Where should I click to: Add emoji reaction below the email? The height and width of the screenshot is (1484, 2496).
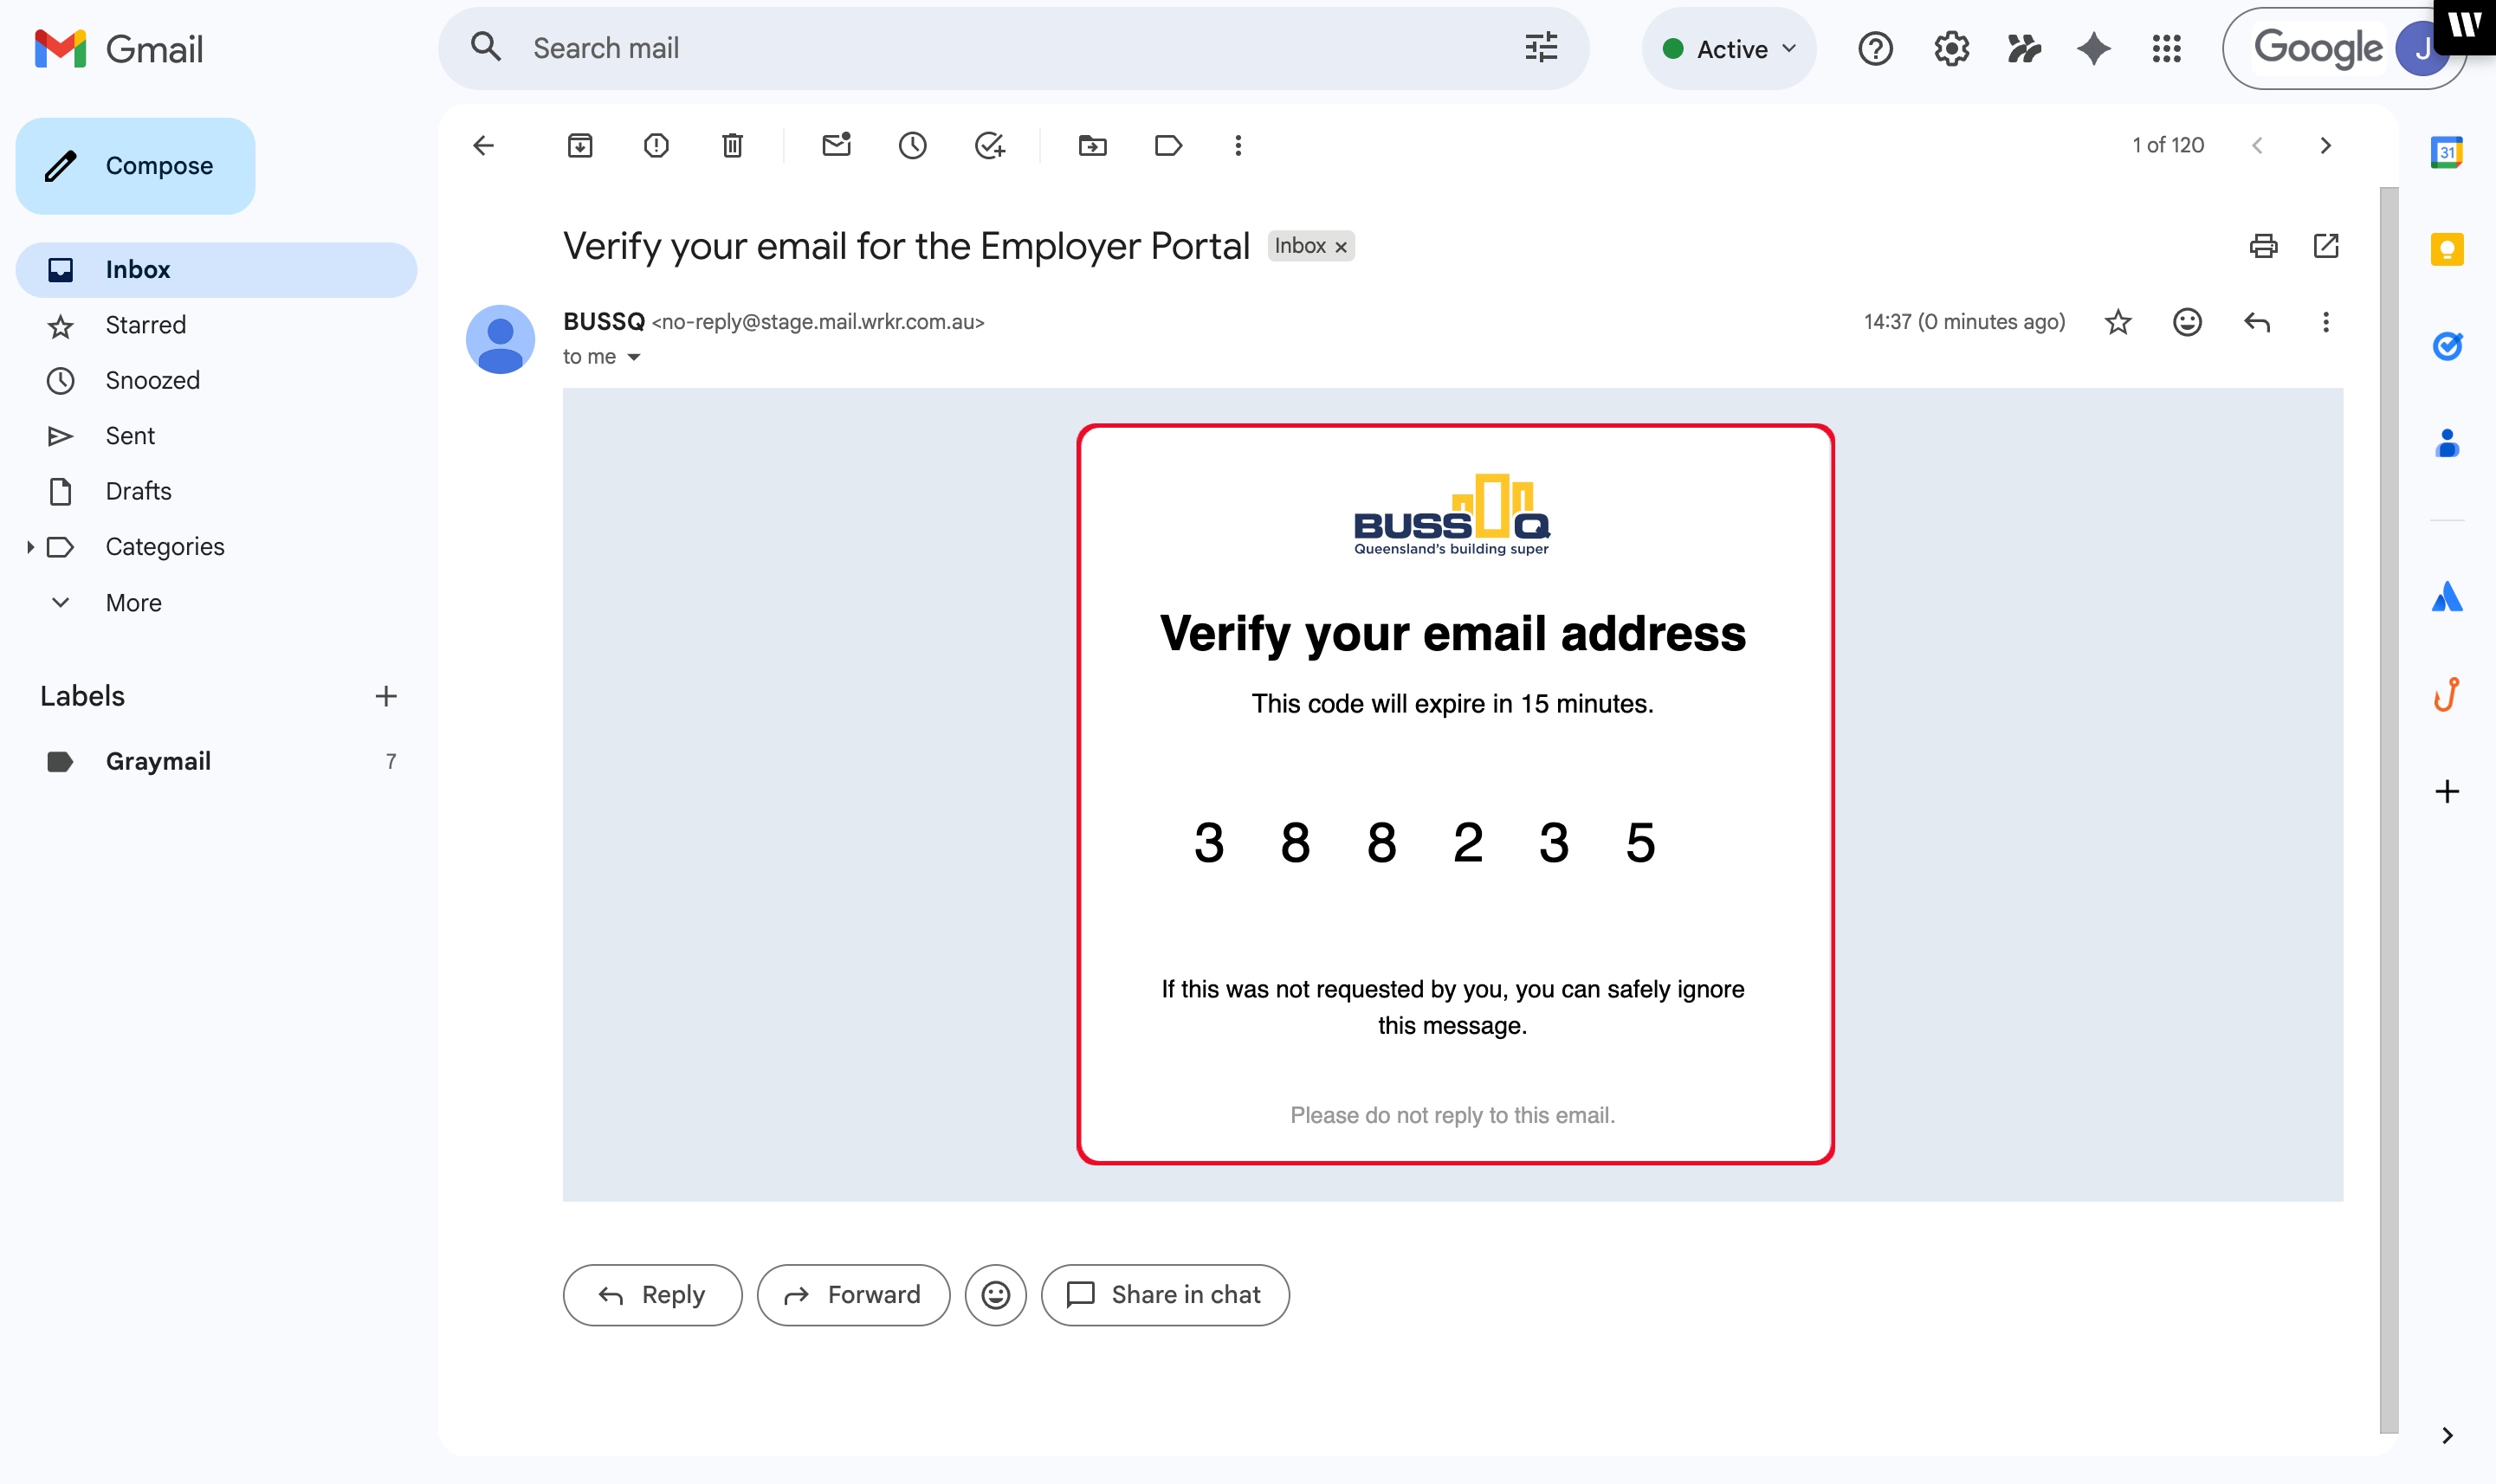click(x=995, y=1295)
